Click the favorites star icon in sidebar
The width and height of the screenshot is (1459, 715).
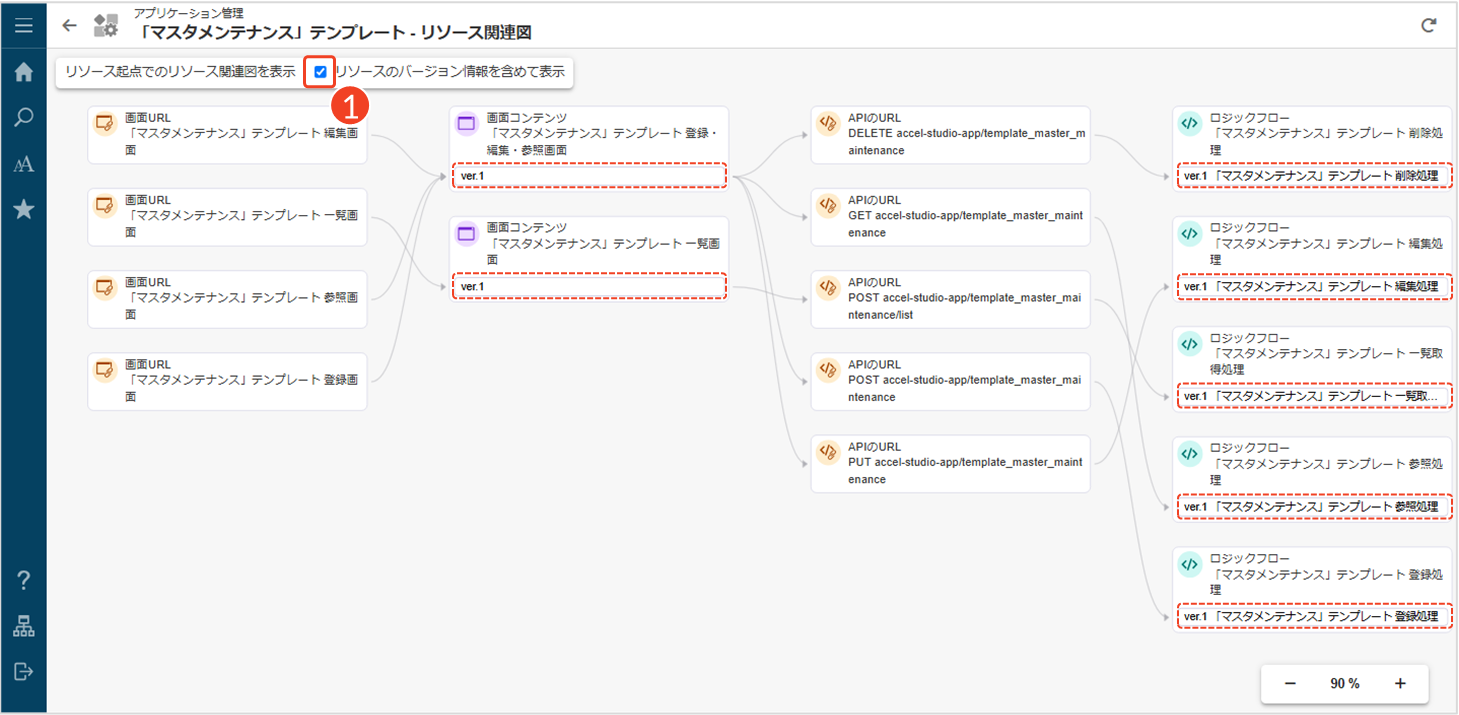[23, 209]
